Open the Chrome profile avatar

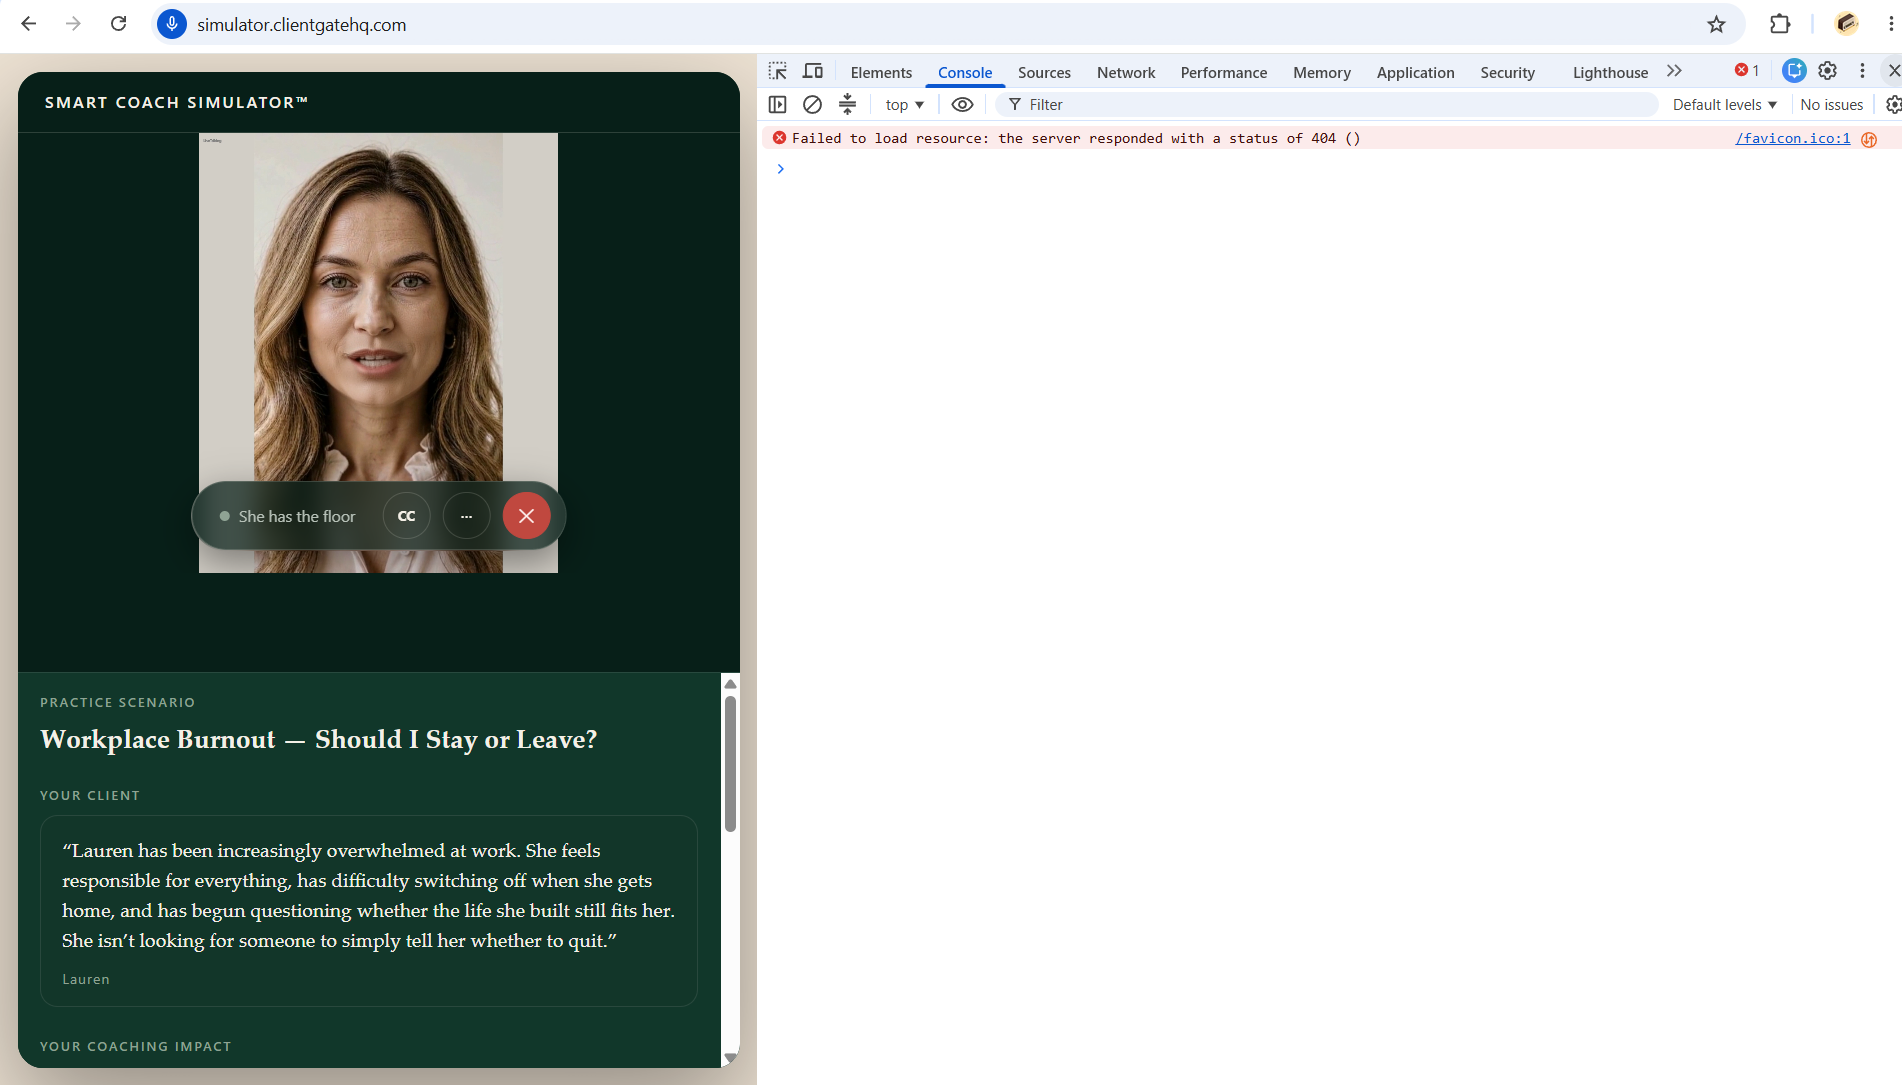pos(1847,24)
